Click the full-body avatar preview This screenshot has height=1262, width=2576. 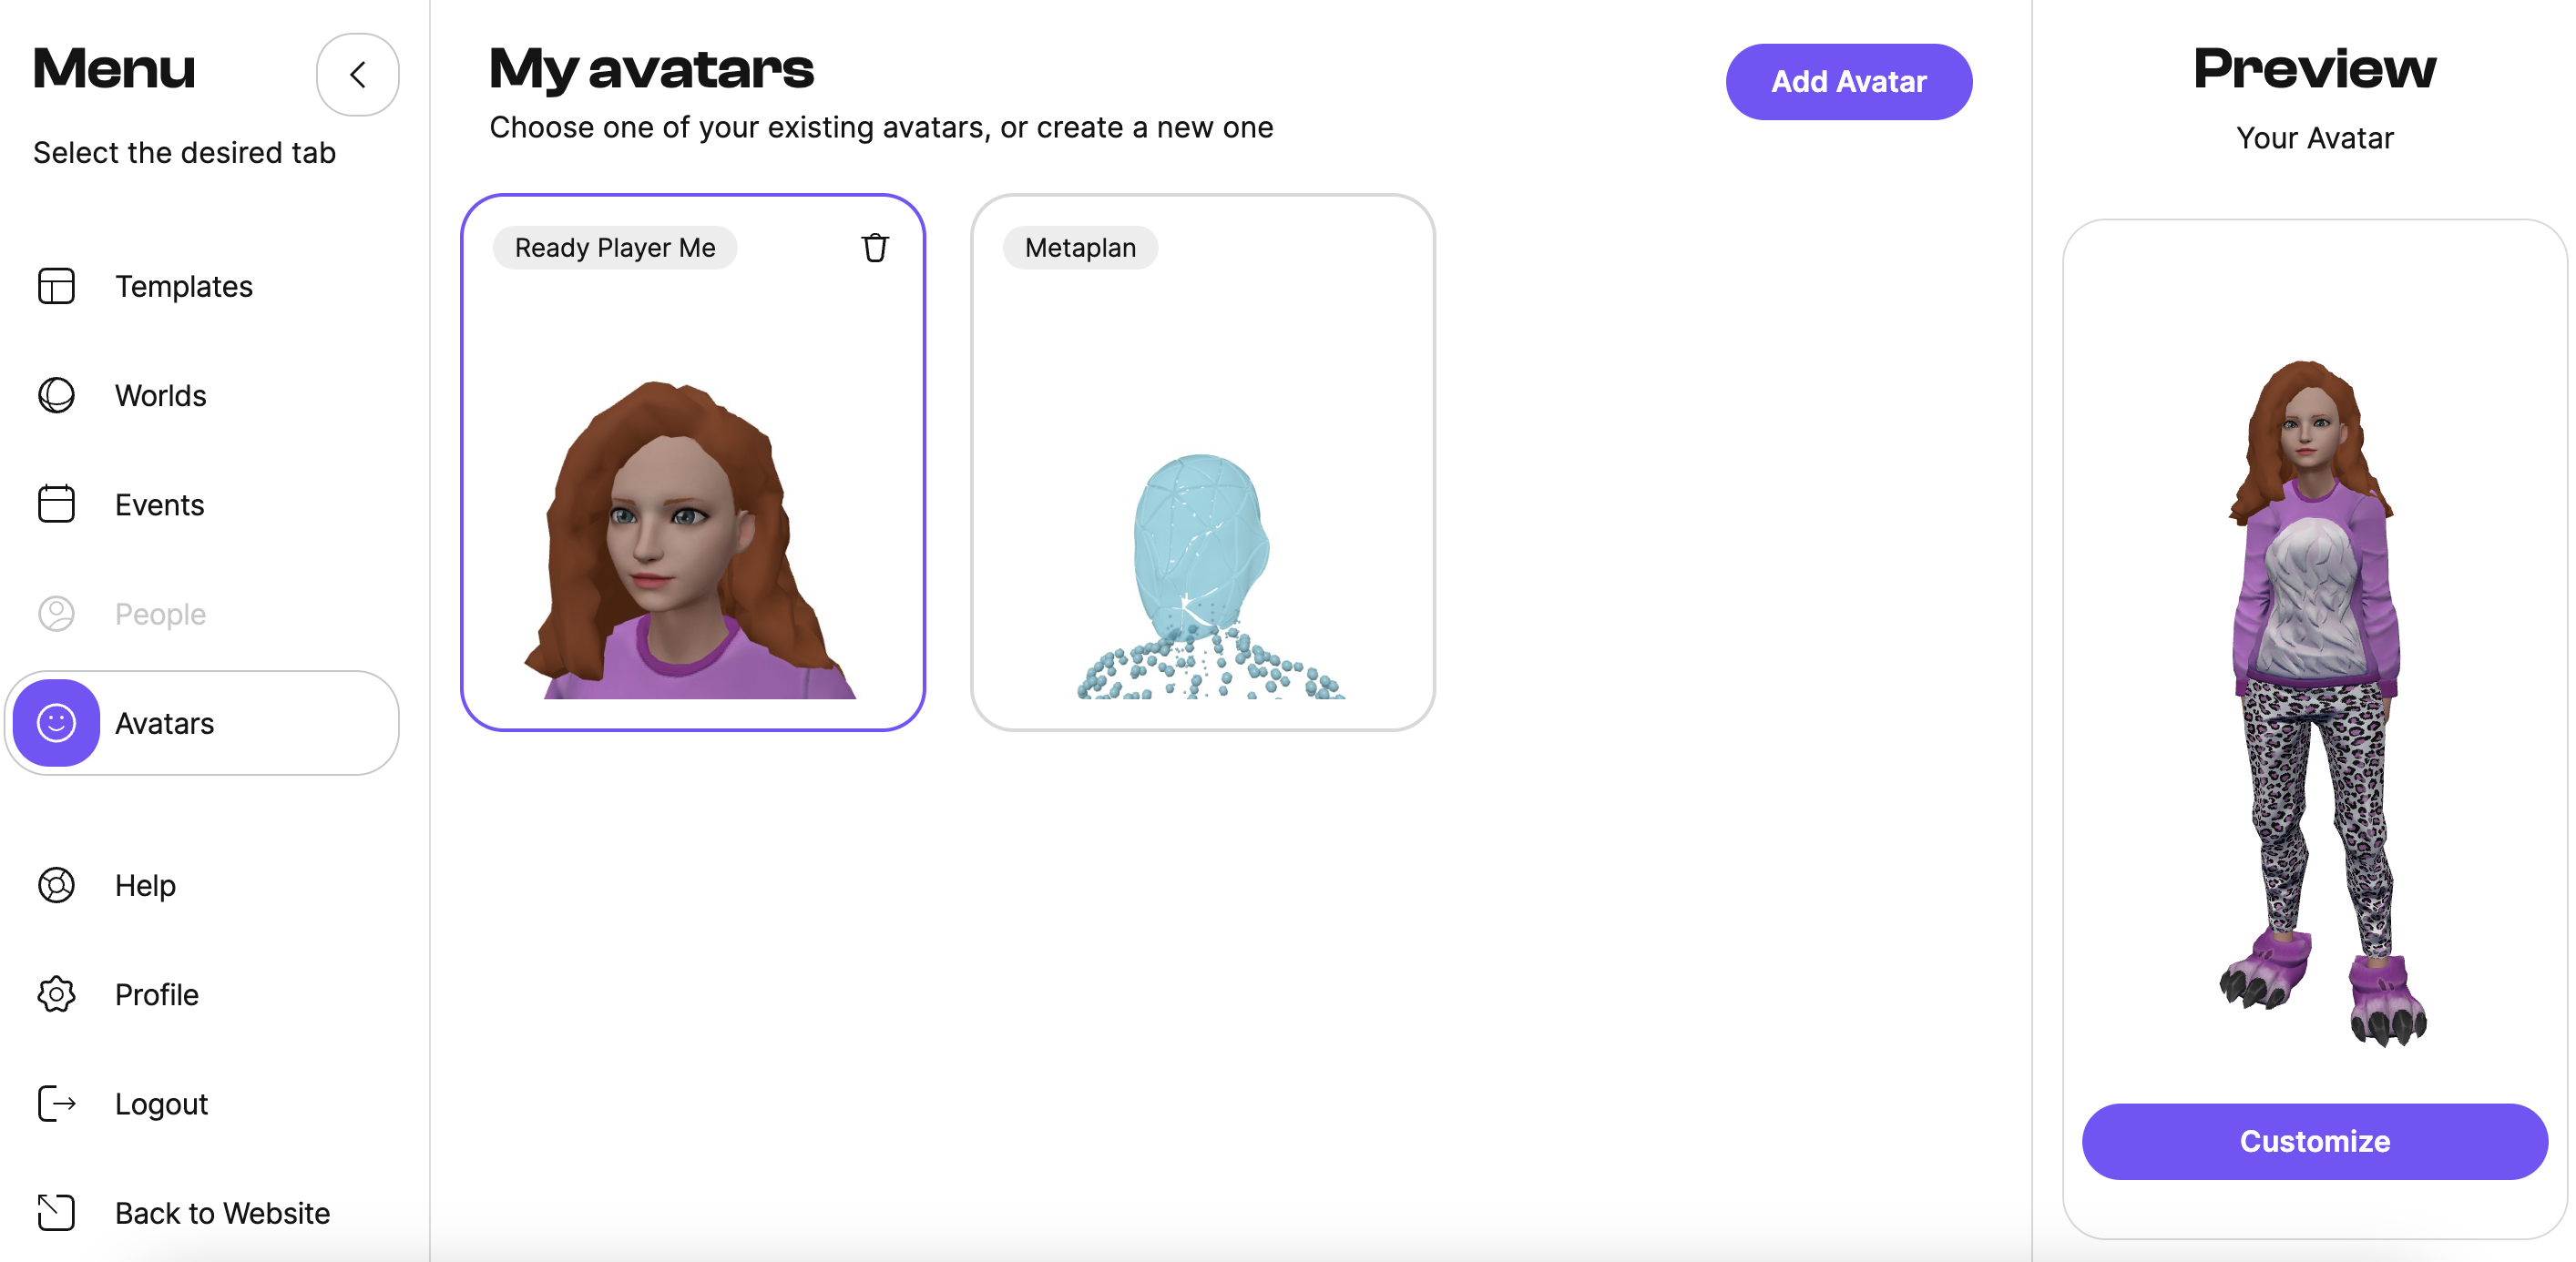click(x=2315, y=700)
